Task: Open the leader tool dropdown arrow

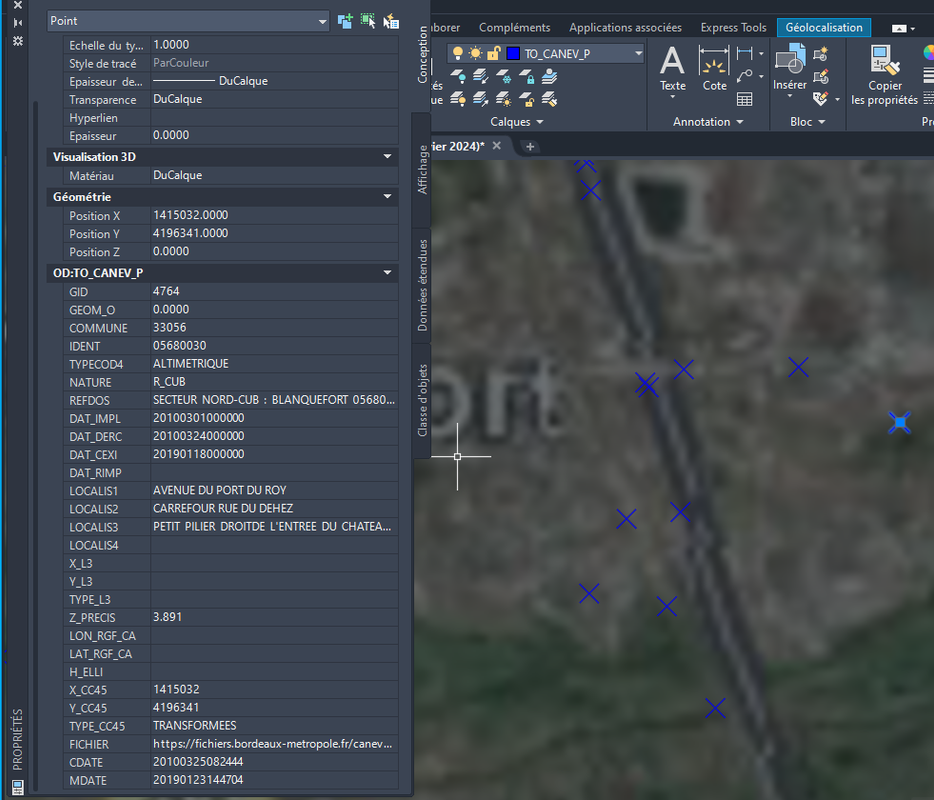Action: pos(761,76)
